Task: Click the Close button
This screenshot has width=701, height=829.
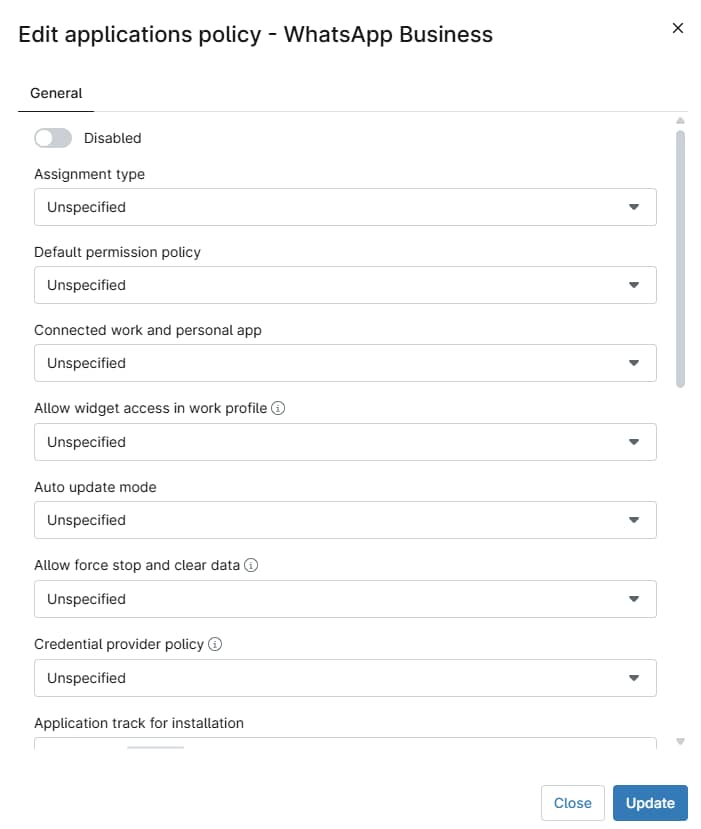Action: [573, 803]
